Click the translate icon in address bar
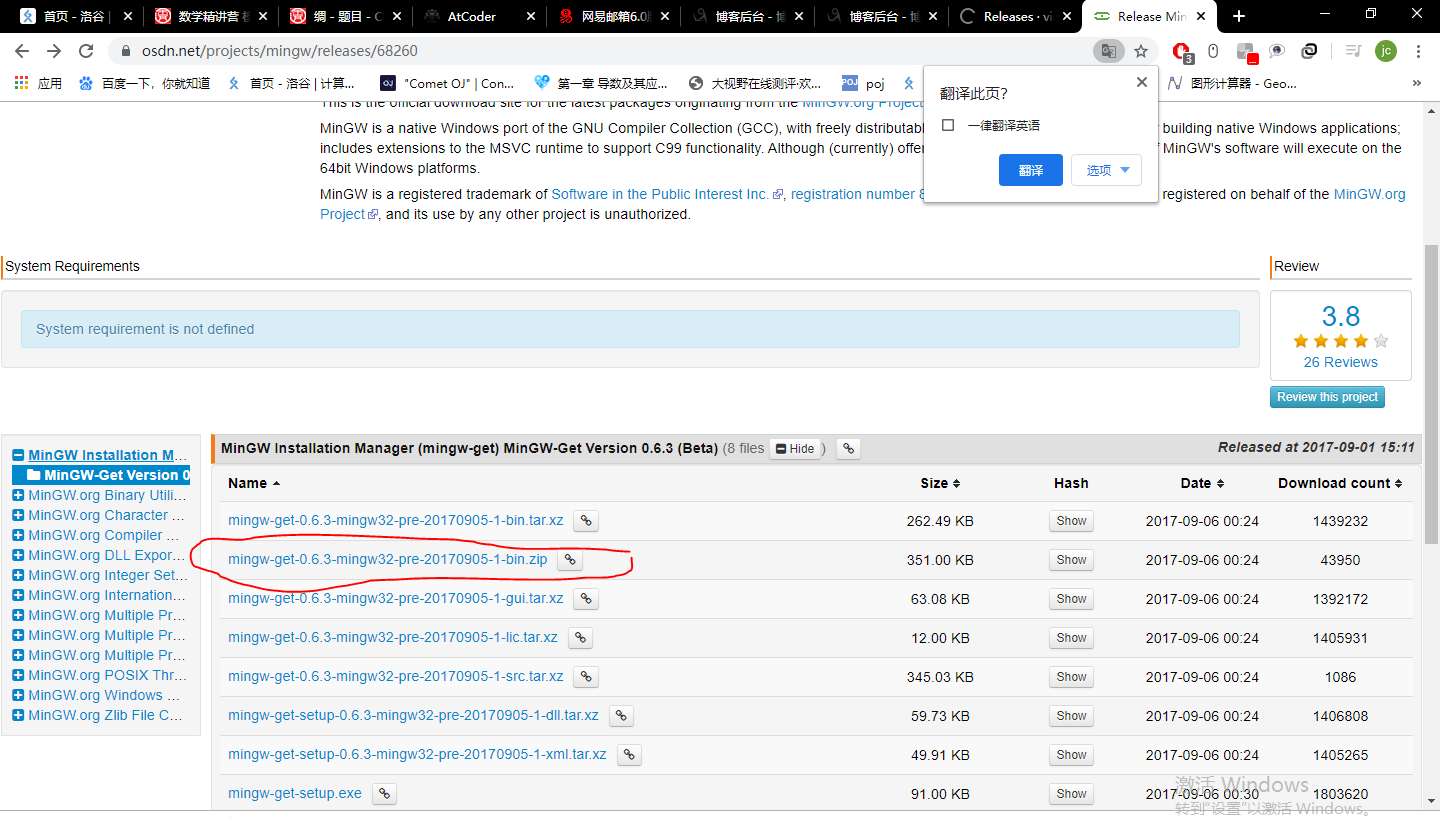Viewport: 1440px width, 818px height. [1108, 51]
